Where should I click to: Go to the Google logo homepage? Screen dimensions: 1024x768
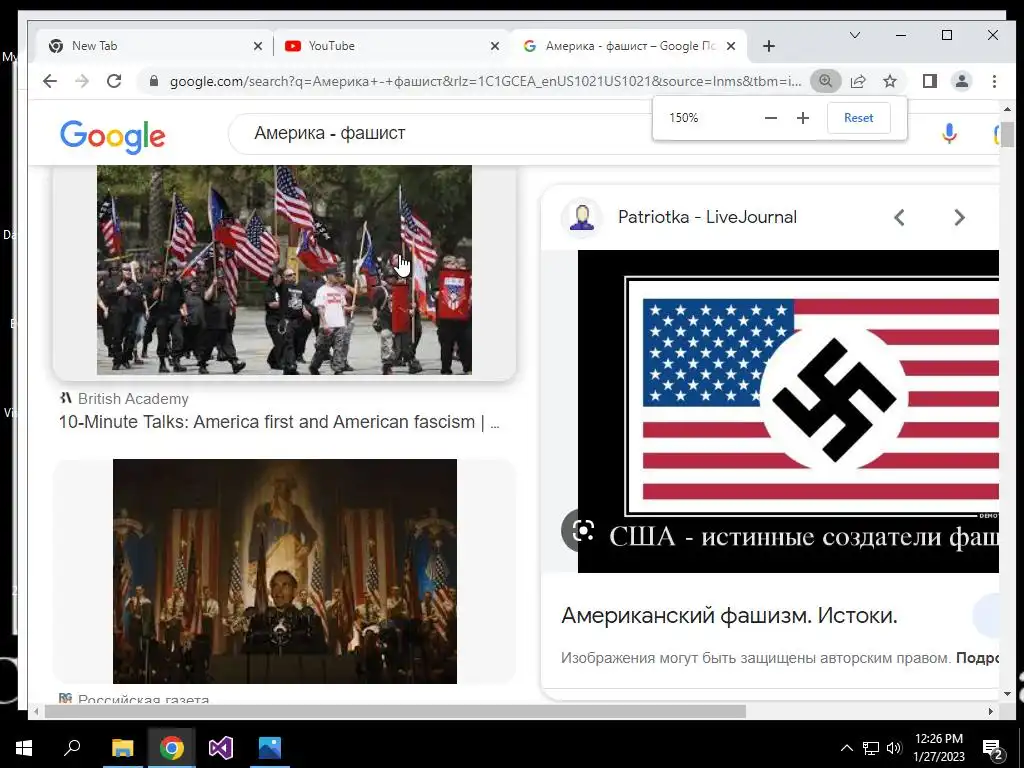(112, 136)
